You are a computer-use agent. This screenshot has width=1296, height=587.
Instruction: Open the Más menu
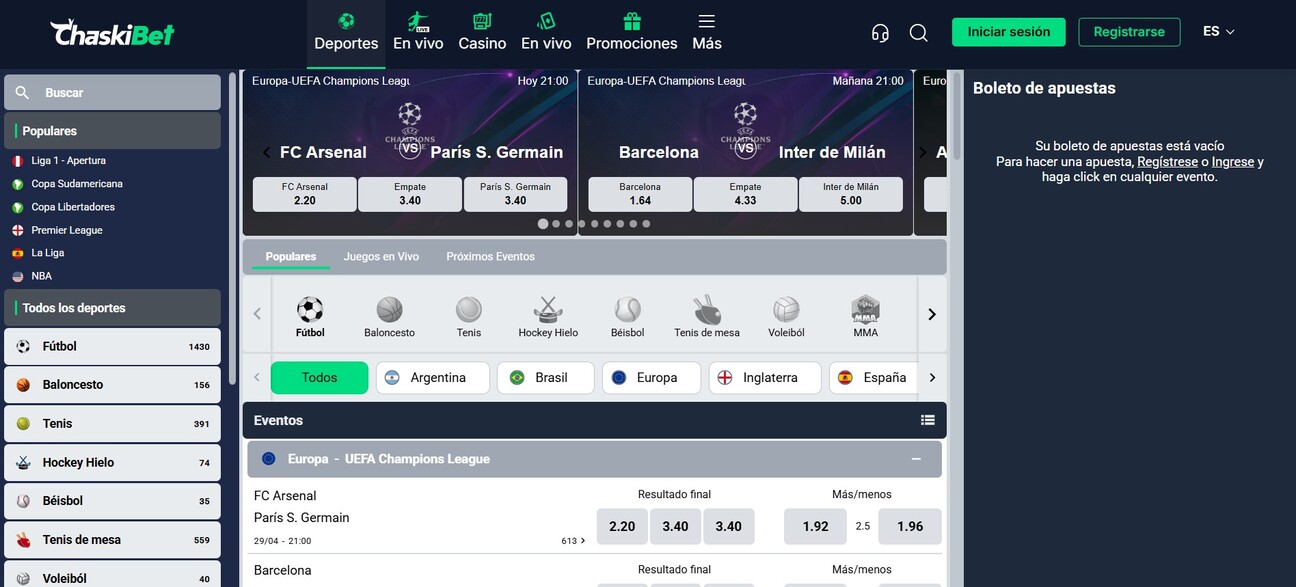[707, 32]
